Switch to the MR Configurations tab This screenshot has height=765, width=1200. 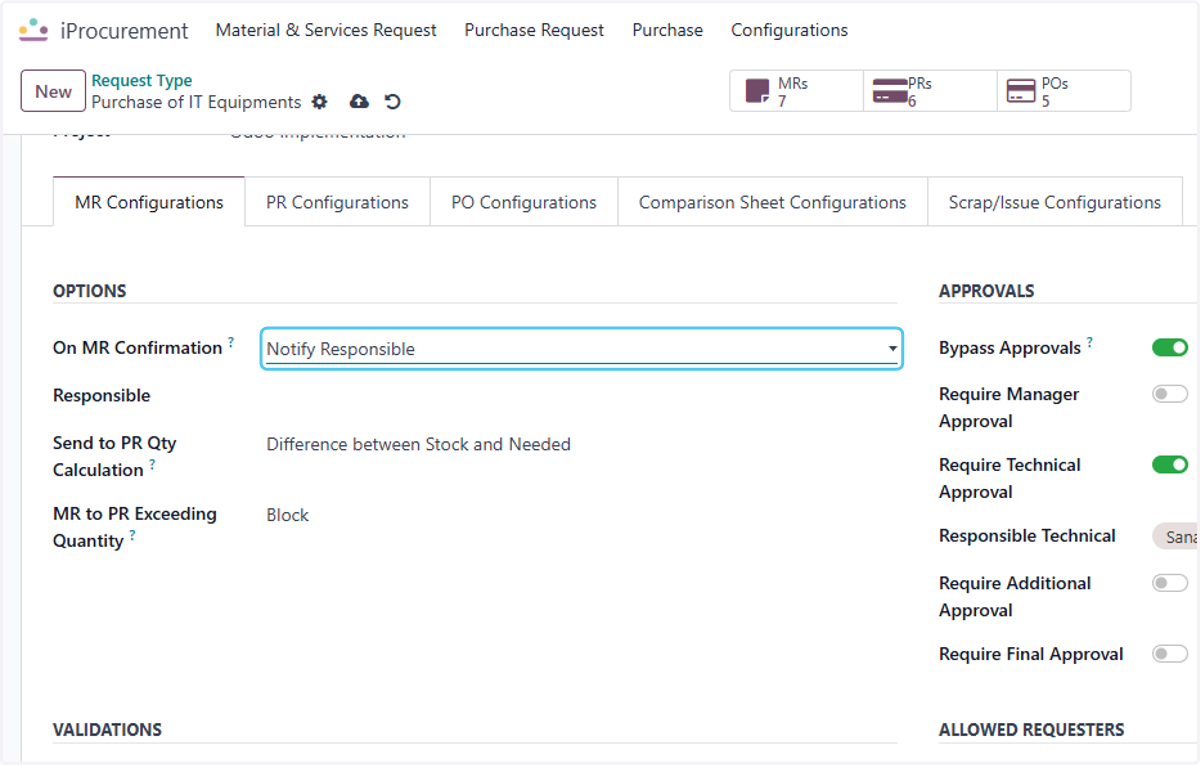pyautogui.click(x=149, y=202)
